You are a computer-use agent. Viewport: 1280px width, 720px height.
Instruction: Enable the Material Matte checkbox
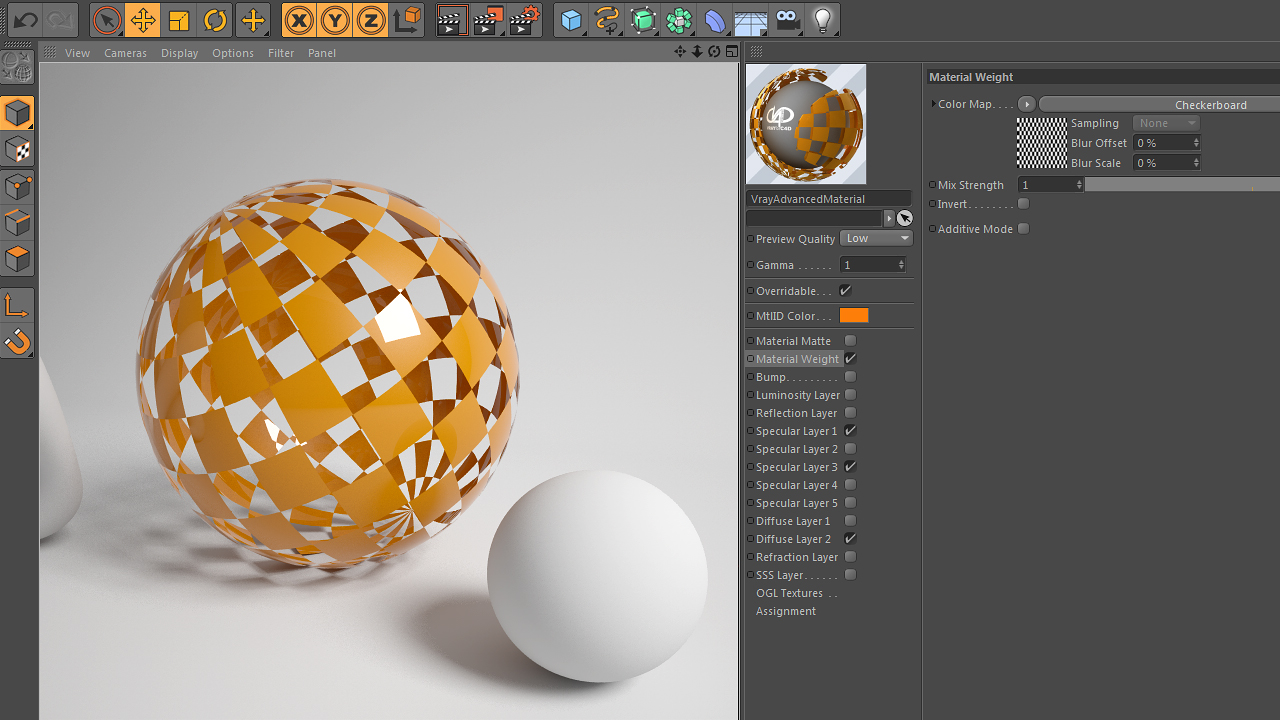point(850,341)
